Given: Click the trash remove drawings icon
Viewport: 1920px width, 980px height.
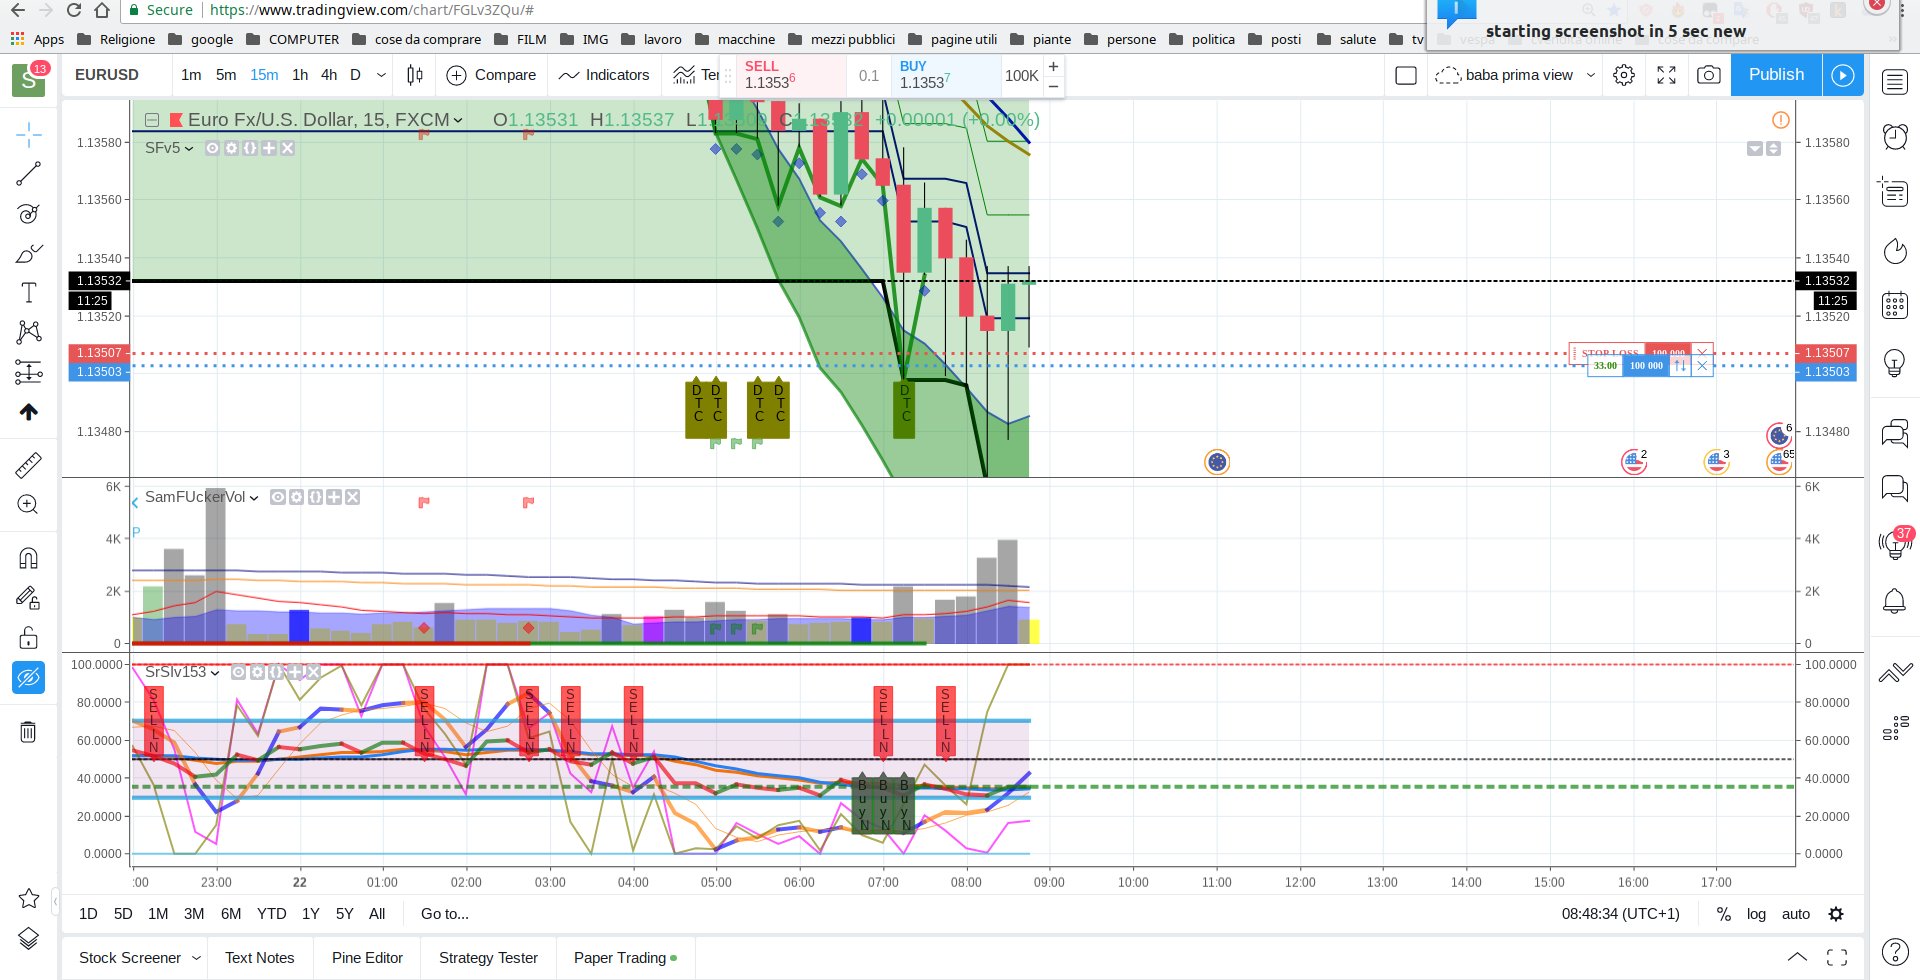Looking at the screenshot, I should point(28,732).
